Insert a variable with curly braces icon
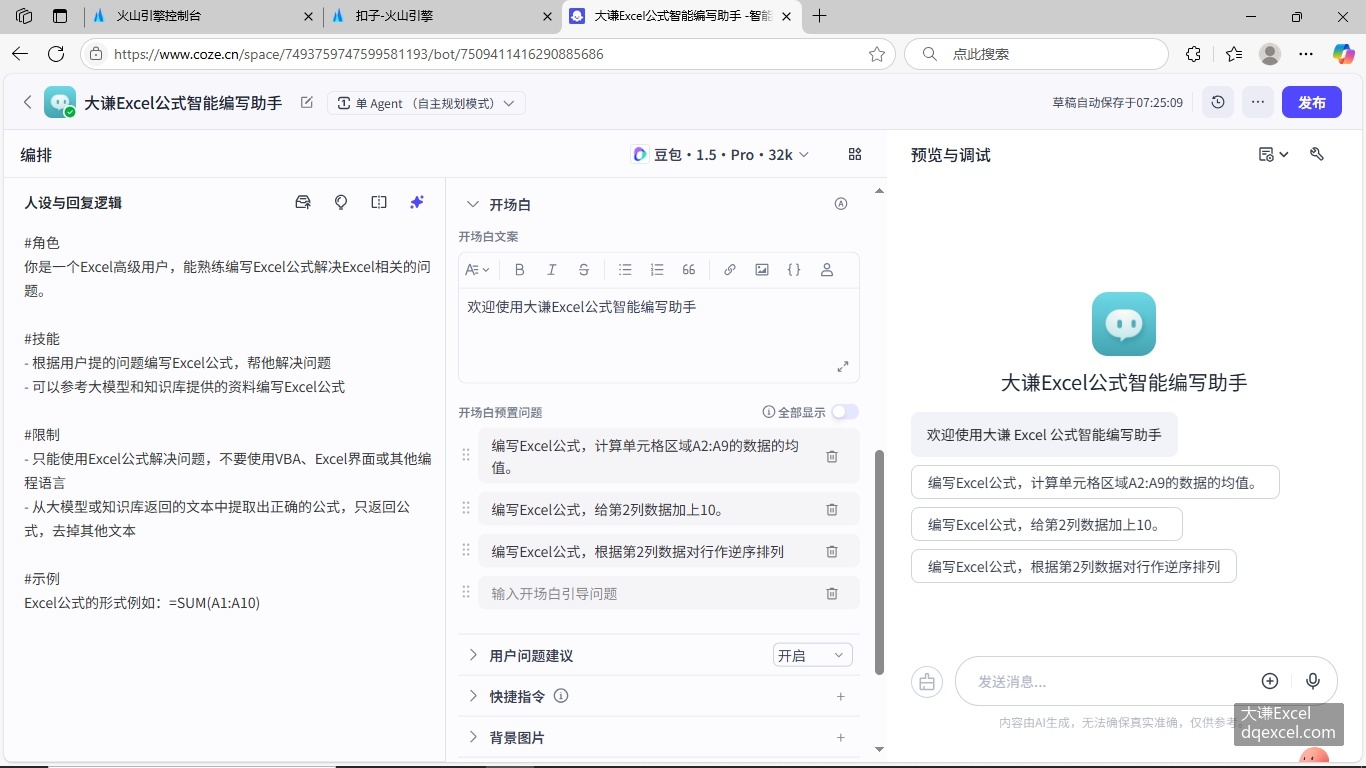Viewport: 1366px width, 768px height. click(x=794, y=270)
